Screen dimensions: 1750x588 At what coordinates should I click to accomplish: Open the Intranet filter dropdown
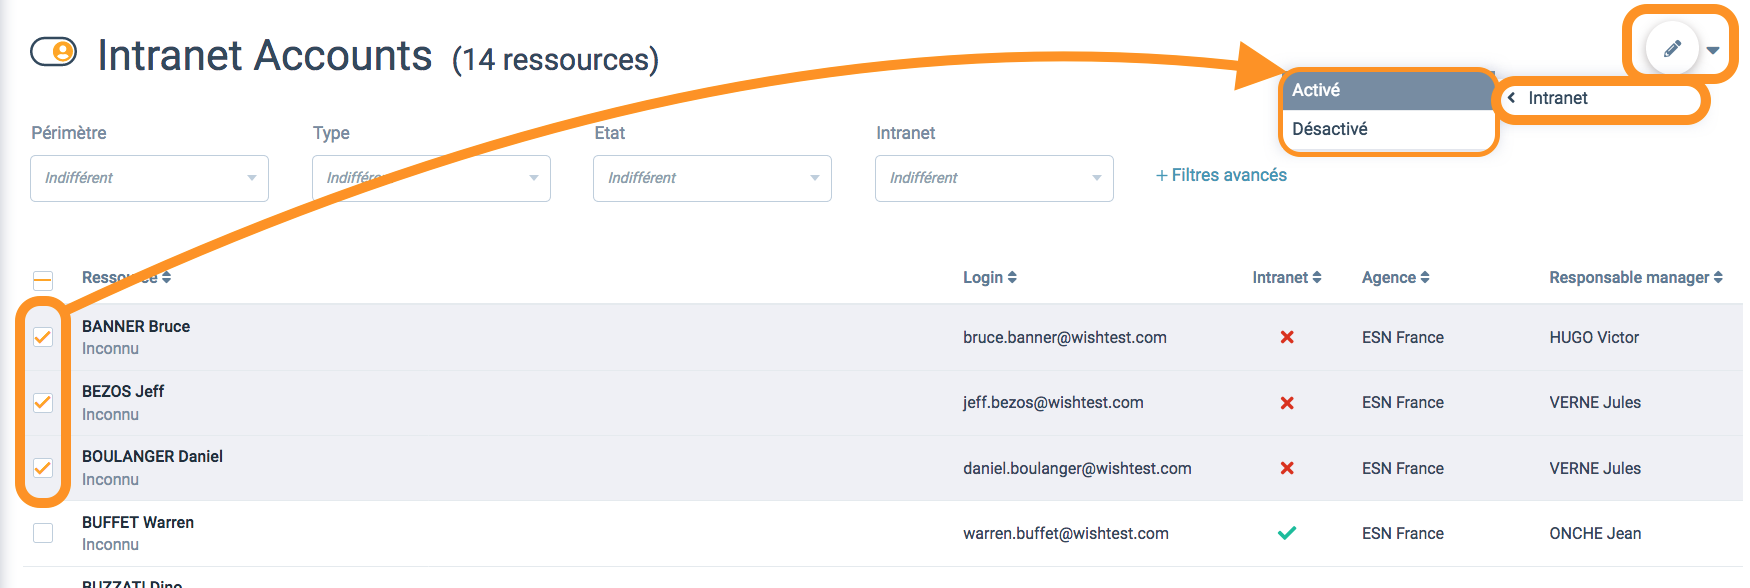(994, 178)
